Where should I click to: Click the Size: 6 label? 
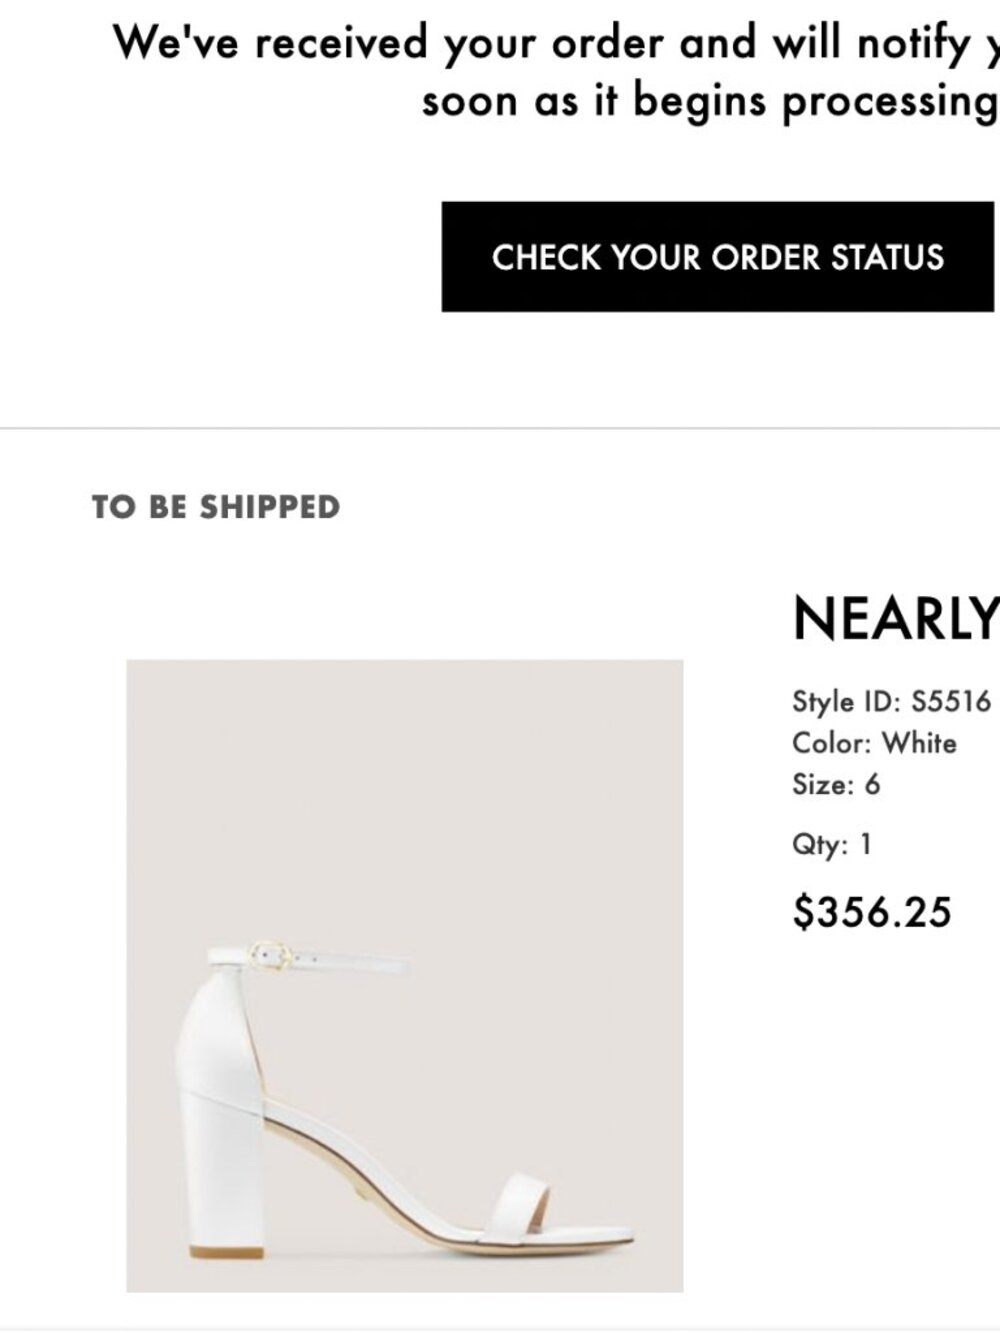[836, 784]
